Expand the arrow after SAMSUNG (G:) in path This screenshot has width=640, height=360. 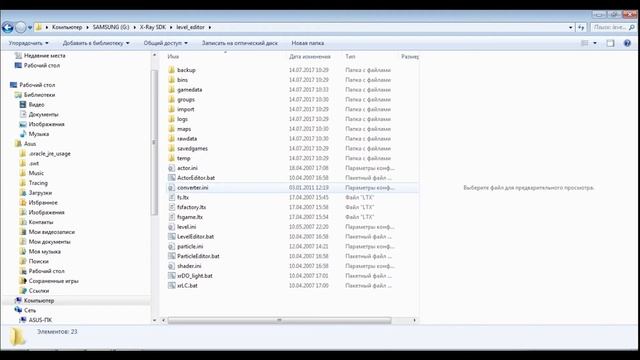click(134, 27)
